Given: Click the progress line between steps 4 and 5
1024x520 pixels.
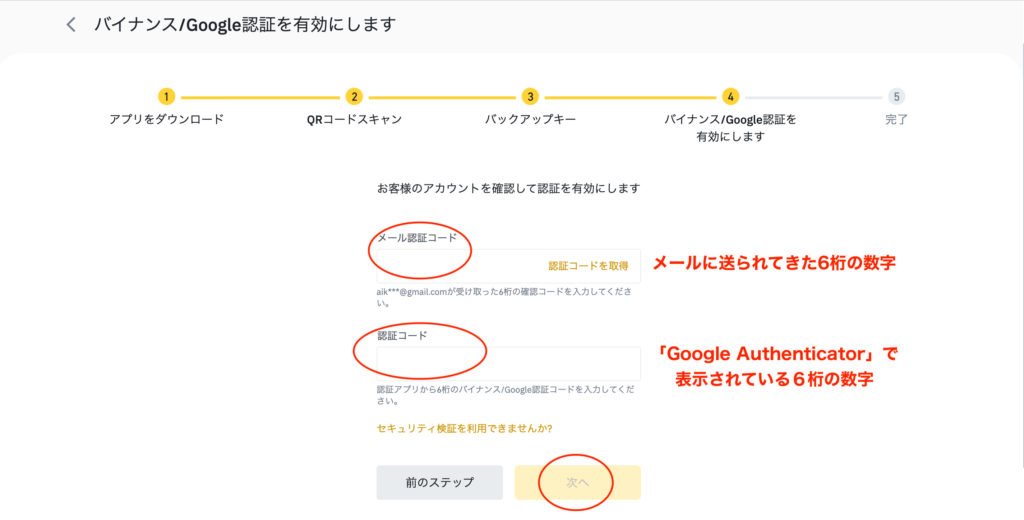Looking at the screenshot, I should pyautogui.click(x=813, y=97).
